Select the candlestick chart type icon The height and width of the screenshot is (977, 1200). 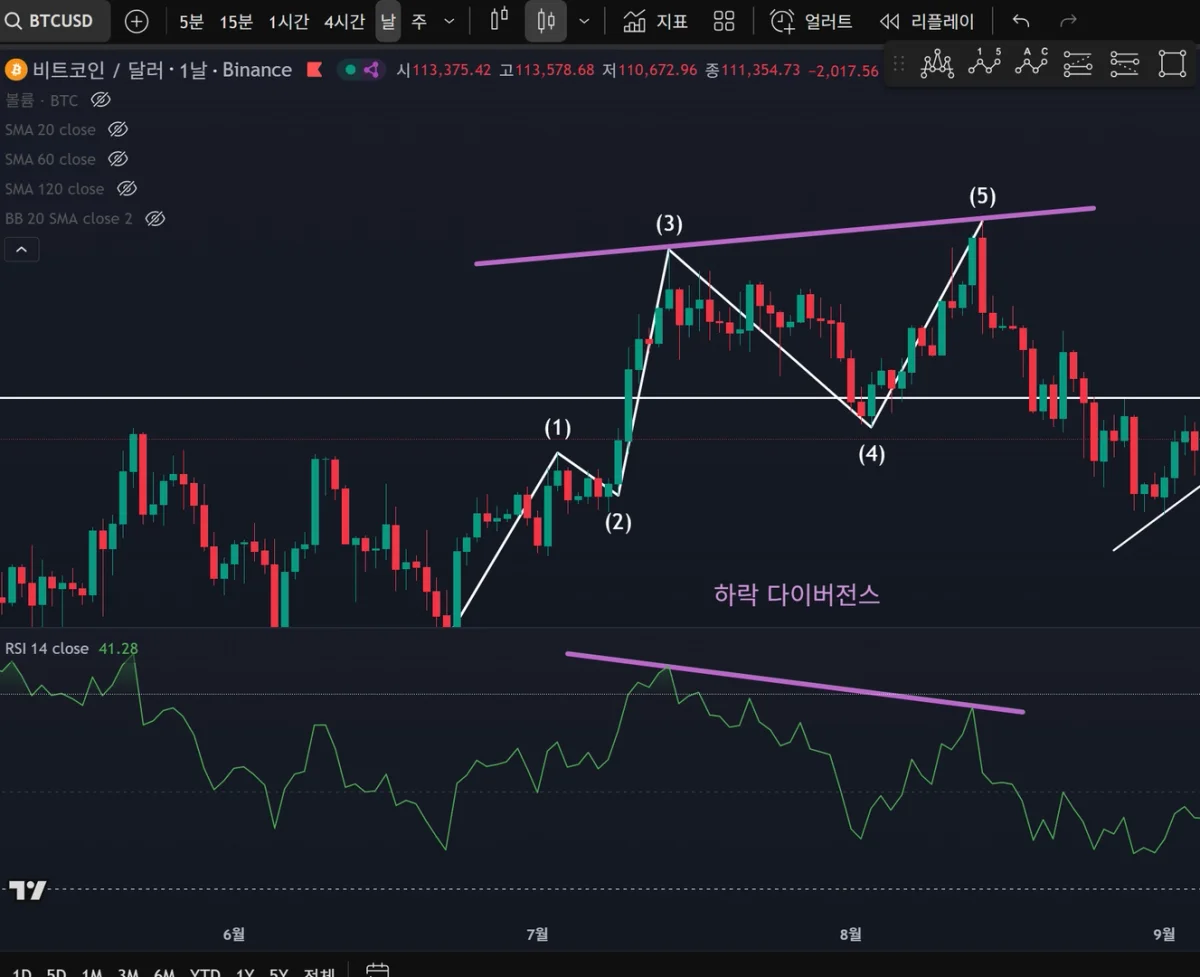[x=546, y=21]
